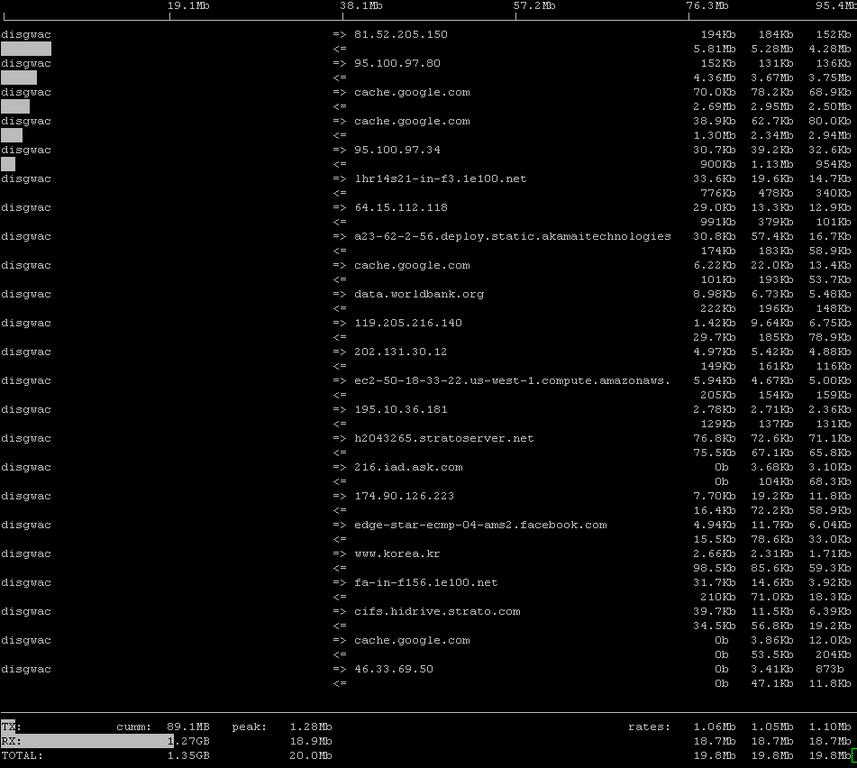Click the 216.iad.ask.com host entry

click(x=408, y=467)
